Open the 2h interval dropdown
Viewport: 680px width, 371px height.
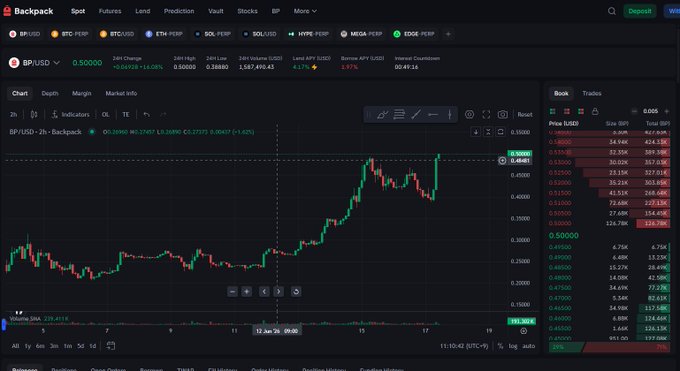(13, 115)
